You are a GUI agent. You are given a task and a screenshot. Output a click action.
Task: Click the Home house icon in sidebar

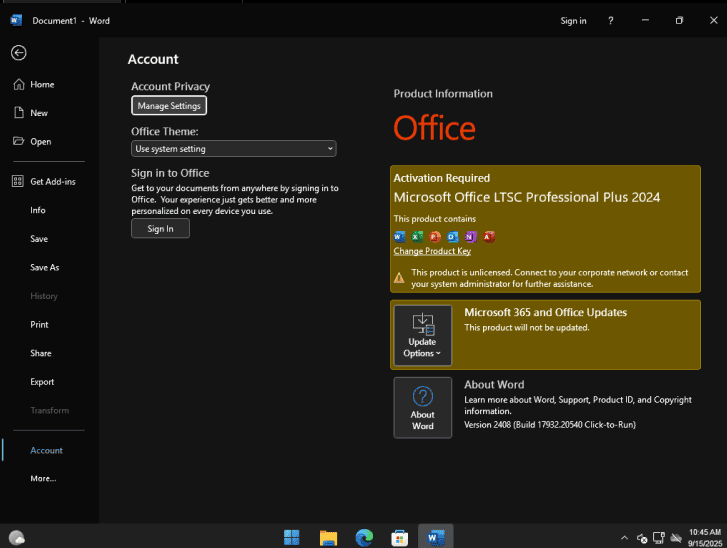tap(19, 84)
